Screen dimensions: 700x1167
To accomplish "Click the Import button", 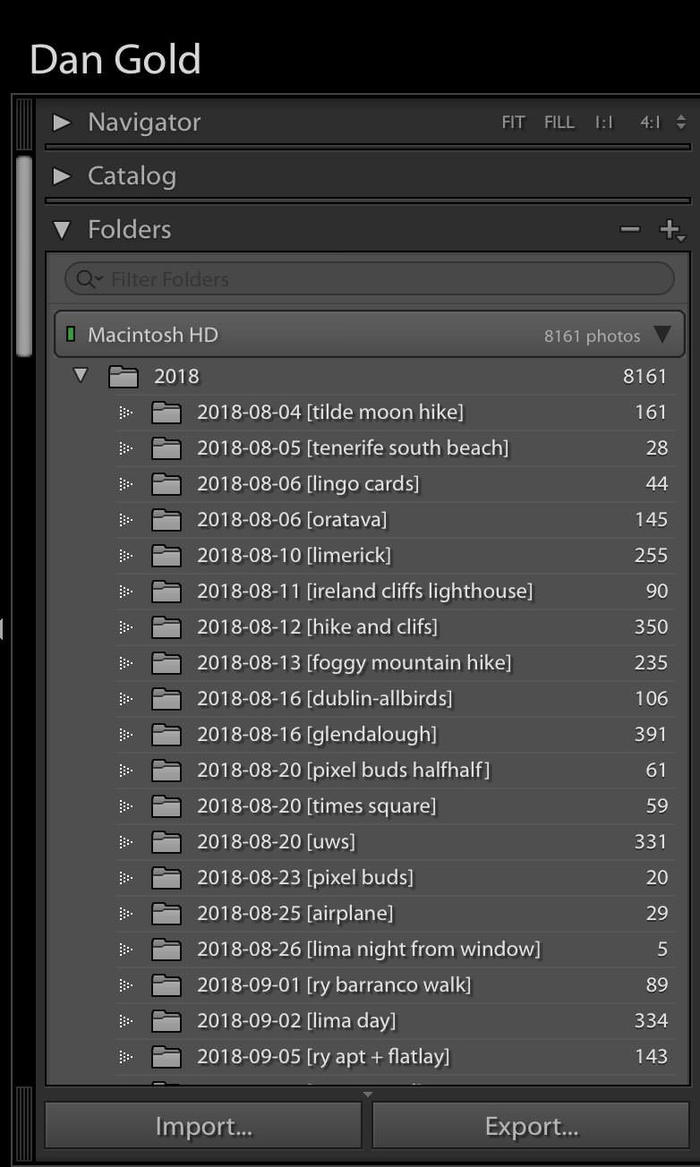I will click(203, 1127).
